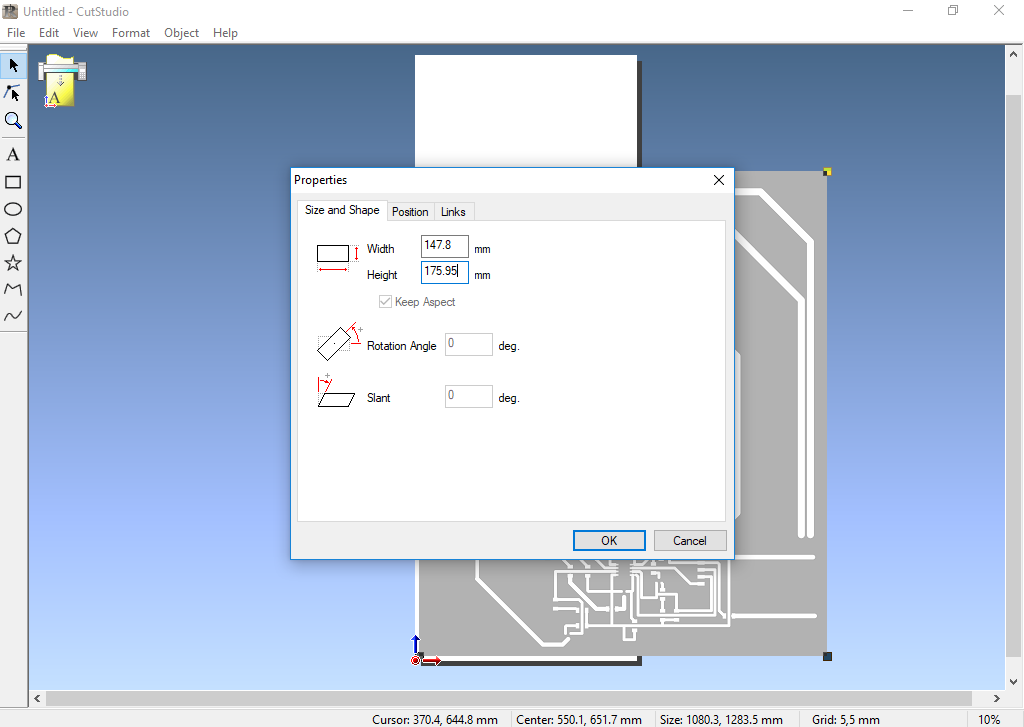Select the text tool
Screen dimensions: 1024x727
click(x=13, y=155)
